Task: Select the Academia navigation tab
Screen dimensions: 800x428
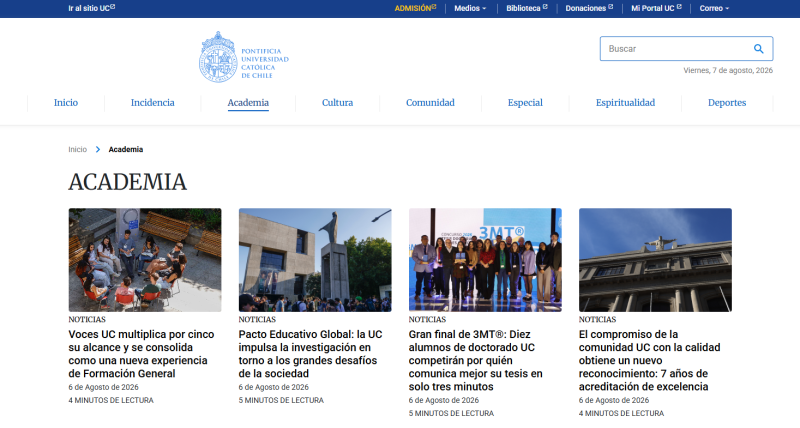Action: [248, 103]
